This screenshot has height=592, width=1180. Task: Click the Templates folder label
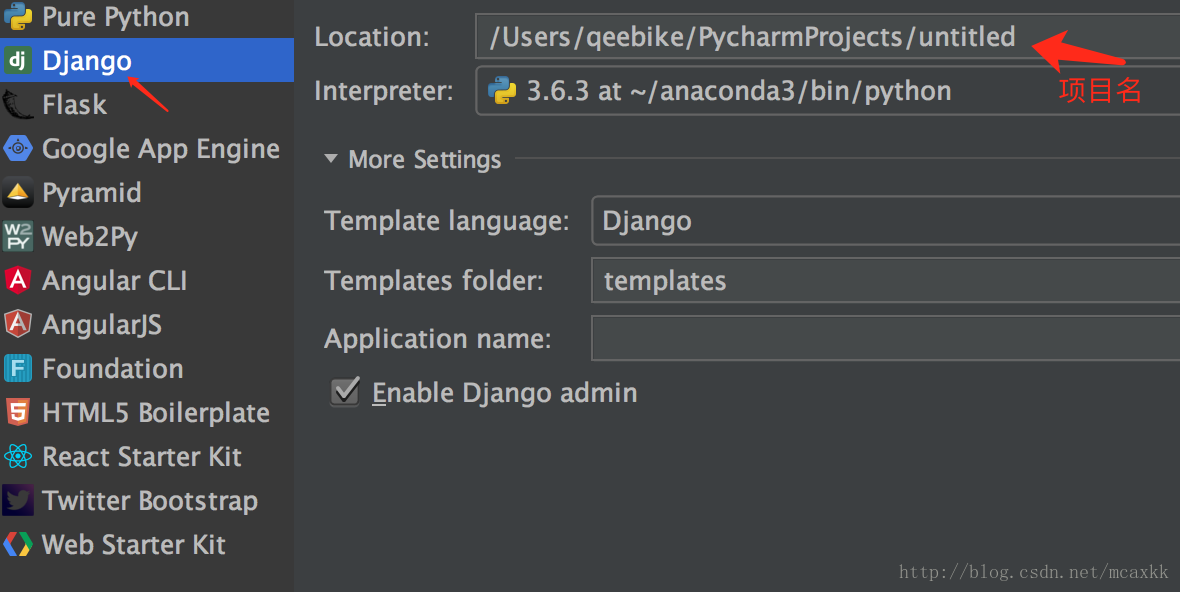[433, 281]
